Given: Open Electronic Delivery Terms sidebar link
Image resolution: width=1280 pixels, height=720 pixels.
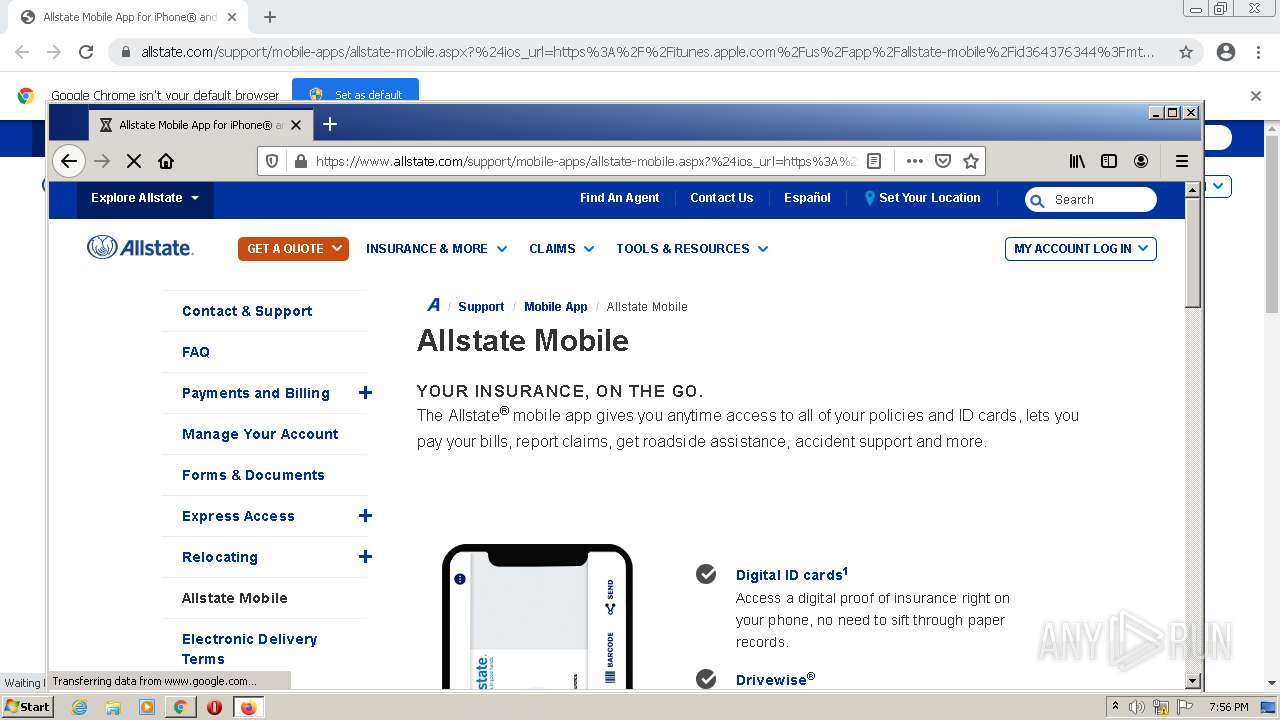Looking at the screenshot, I should (249, 649).
